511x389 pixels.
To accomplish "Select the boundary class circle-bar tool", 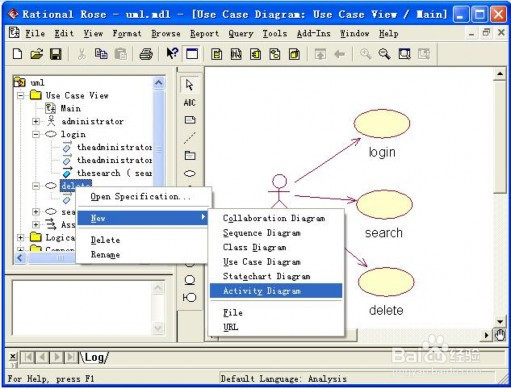I will 190,297.
